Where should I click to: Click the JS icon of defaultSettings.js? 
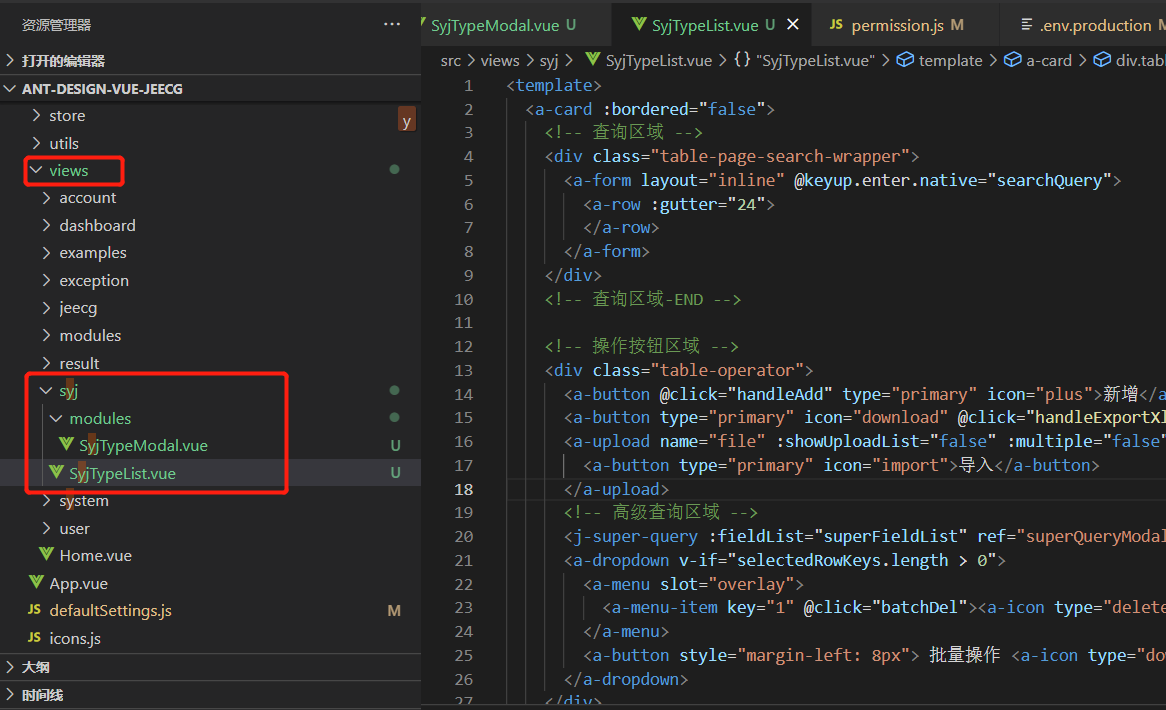click(34, 610)
